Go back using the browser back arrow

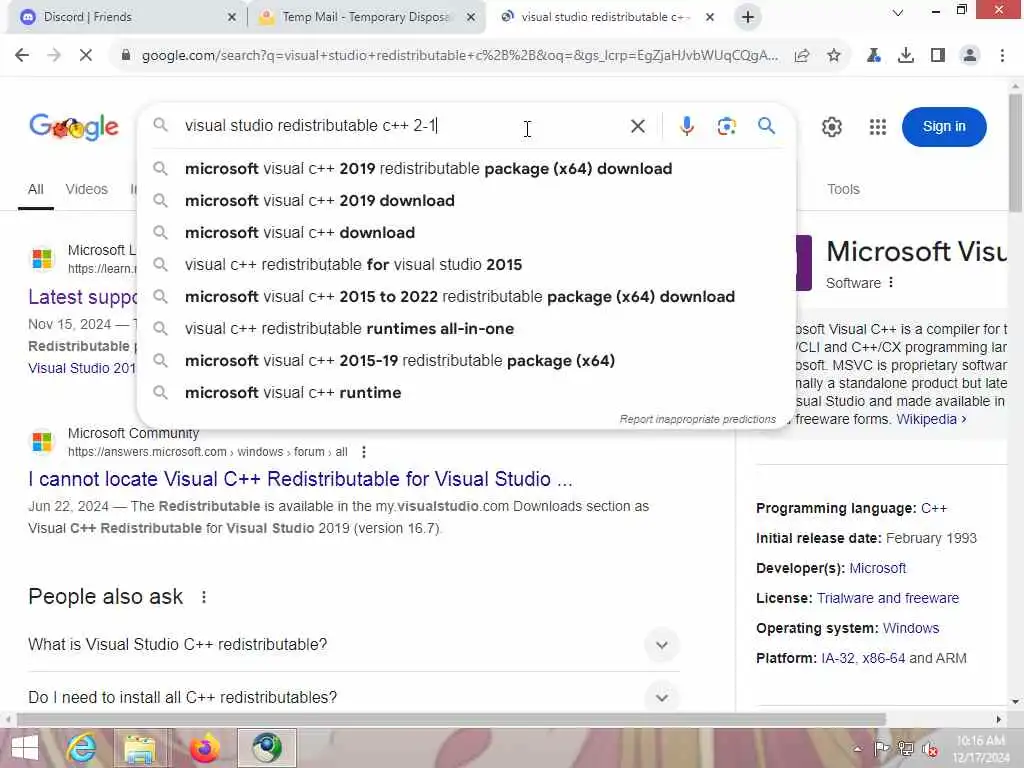[x=22, y=56]
